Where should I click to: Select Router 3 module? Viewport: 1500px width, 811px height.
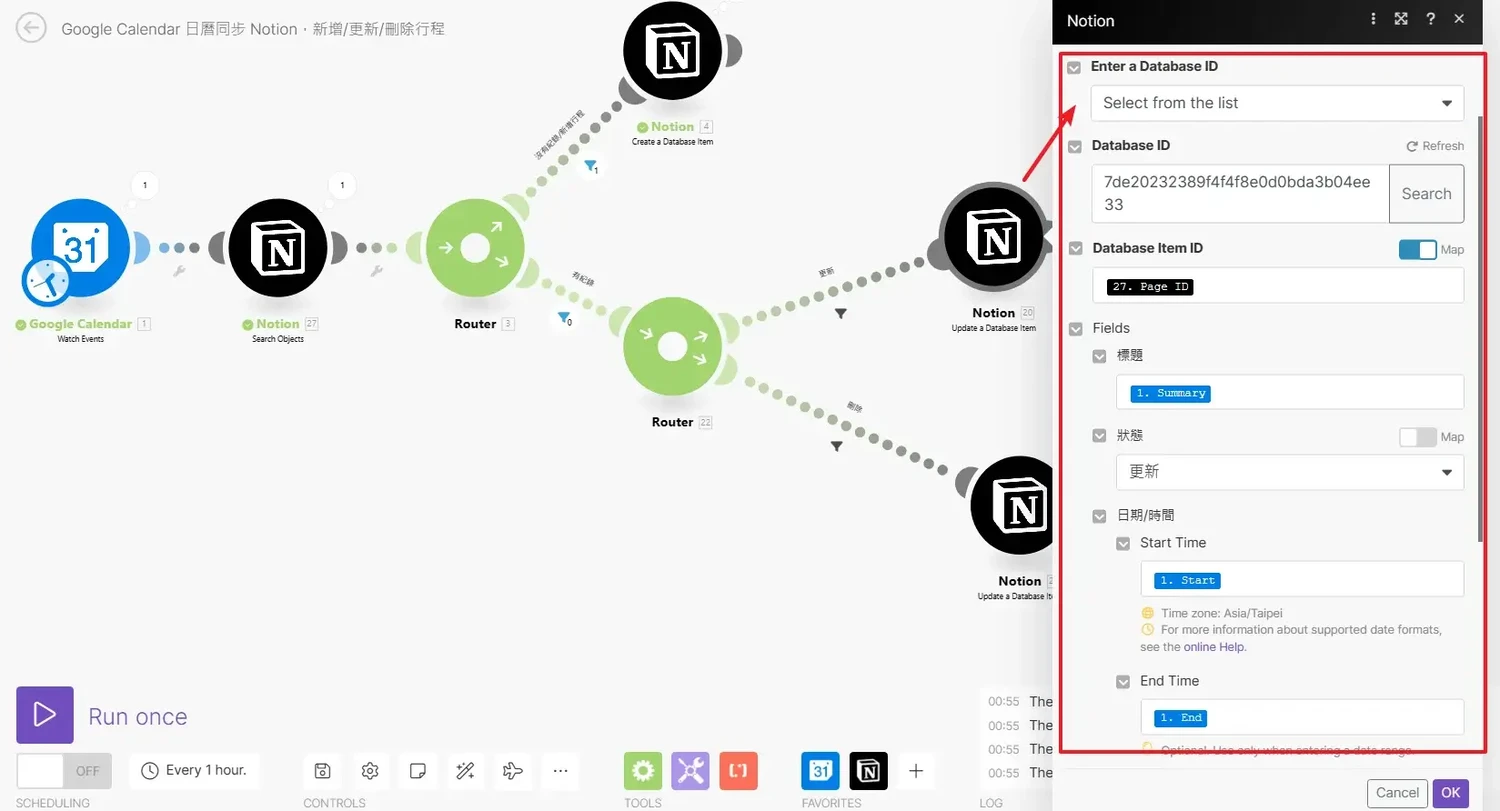click(x=475, y=247)
